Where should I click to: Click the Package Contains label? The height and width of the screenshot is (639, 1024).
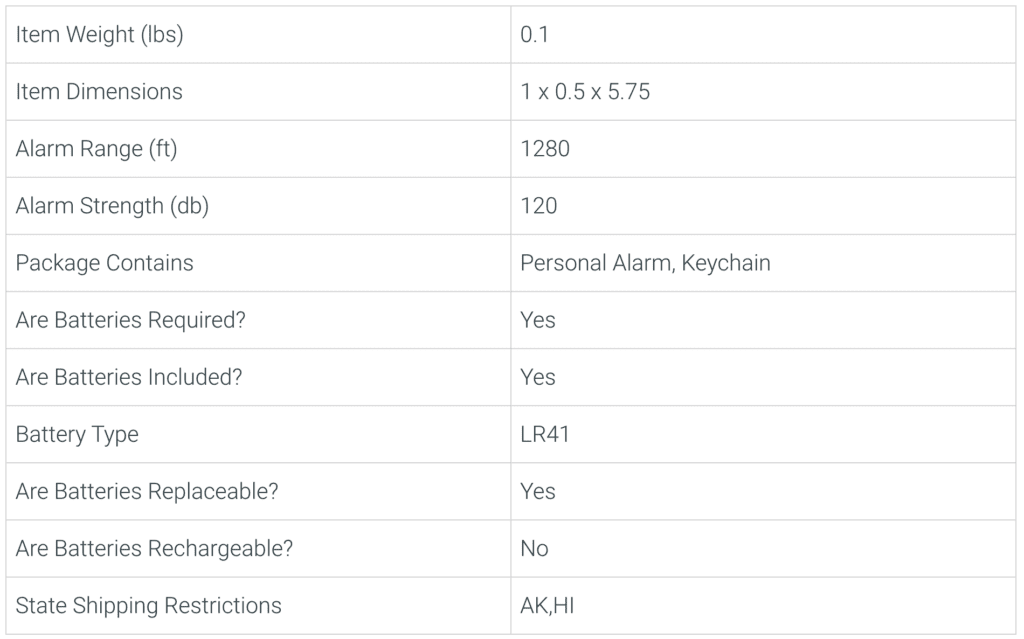point(104,263)
